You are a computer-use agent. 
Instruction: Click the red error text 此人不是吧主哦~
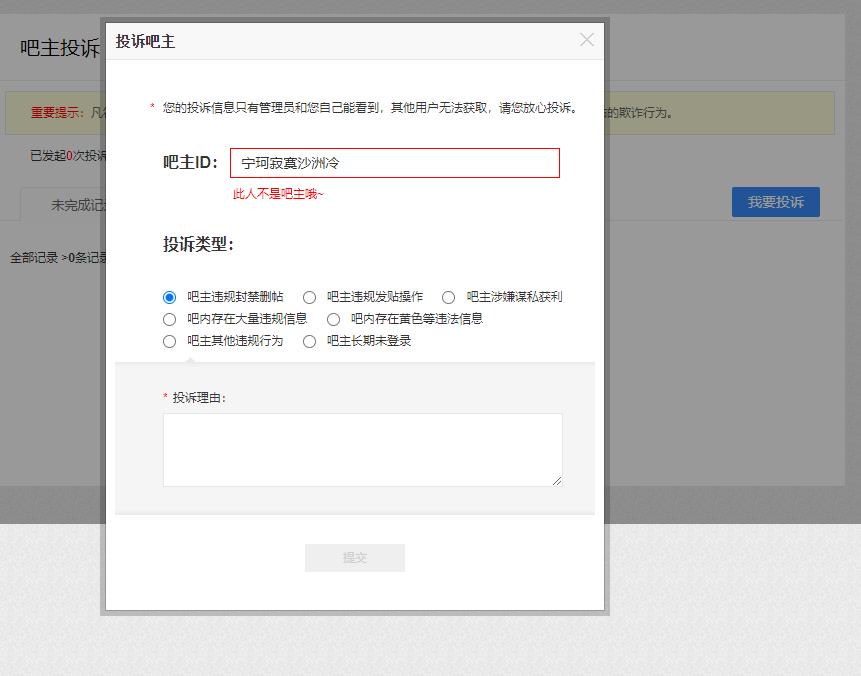click(278, 194)
